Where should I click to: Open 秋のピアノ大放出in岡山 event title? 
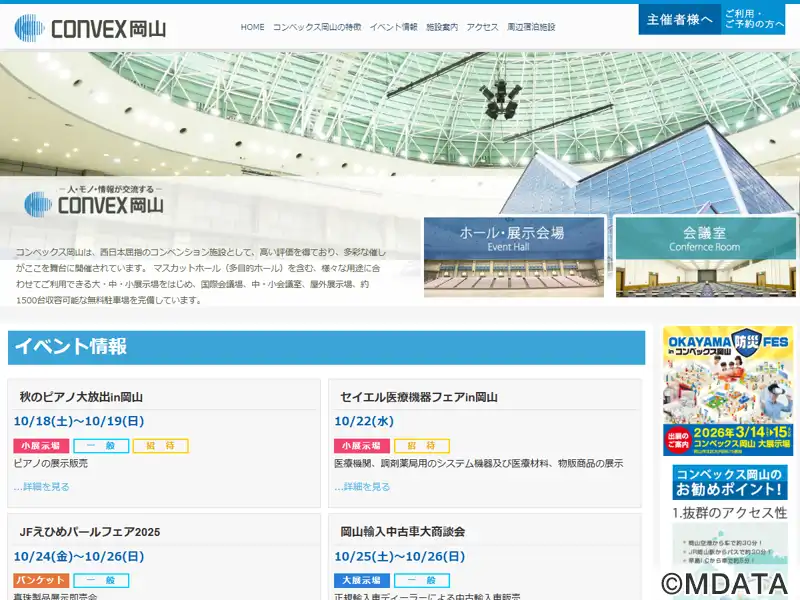81,397
